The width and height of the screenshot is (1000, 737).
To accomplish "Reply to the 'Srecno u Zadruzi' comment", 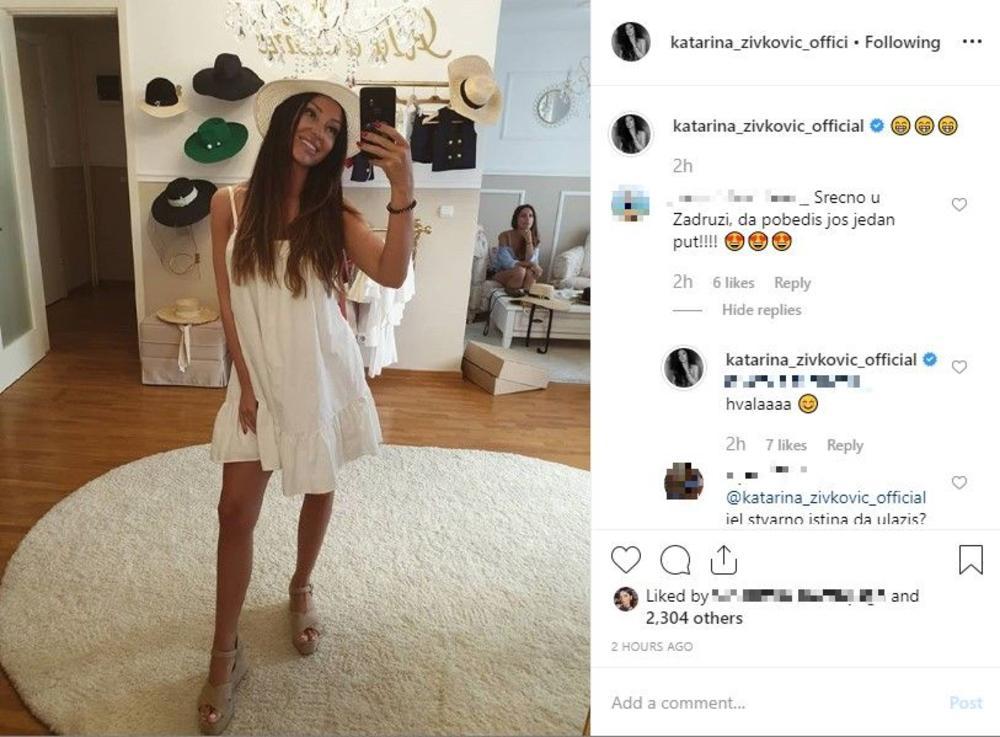I will point(792,282).
